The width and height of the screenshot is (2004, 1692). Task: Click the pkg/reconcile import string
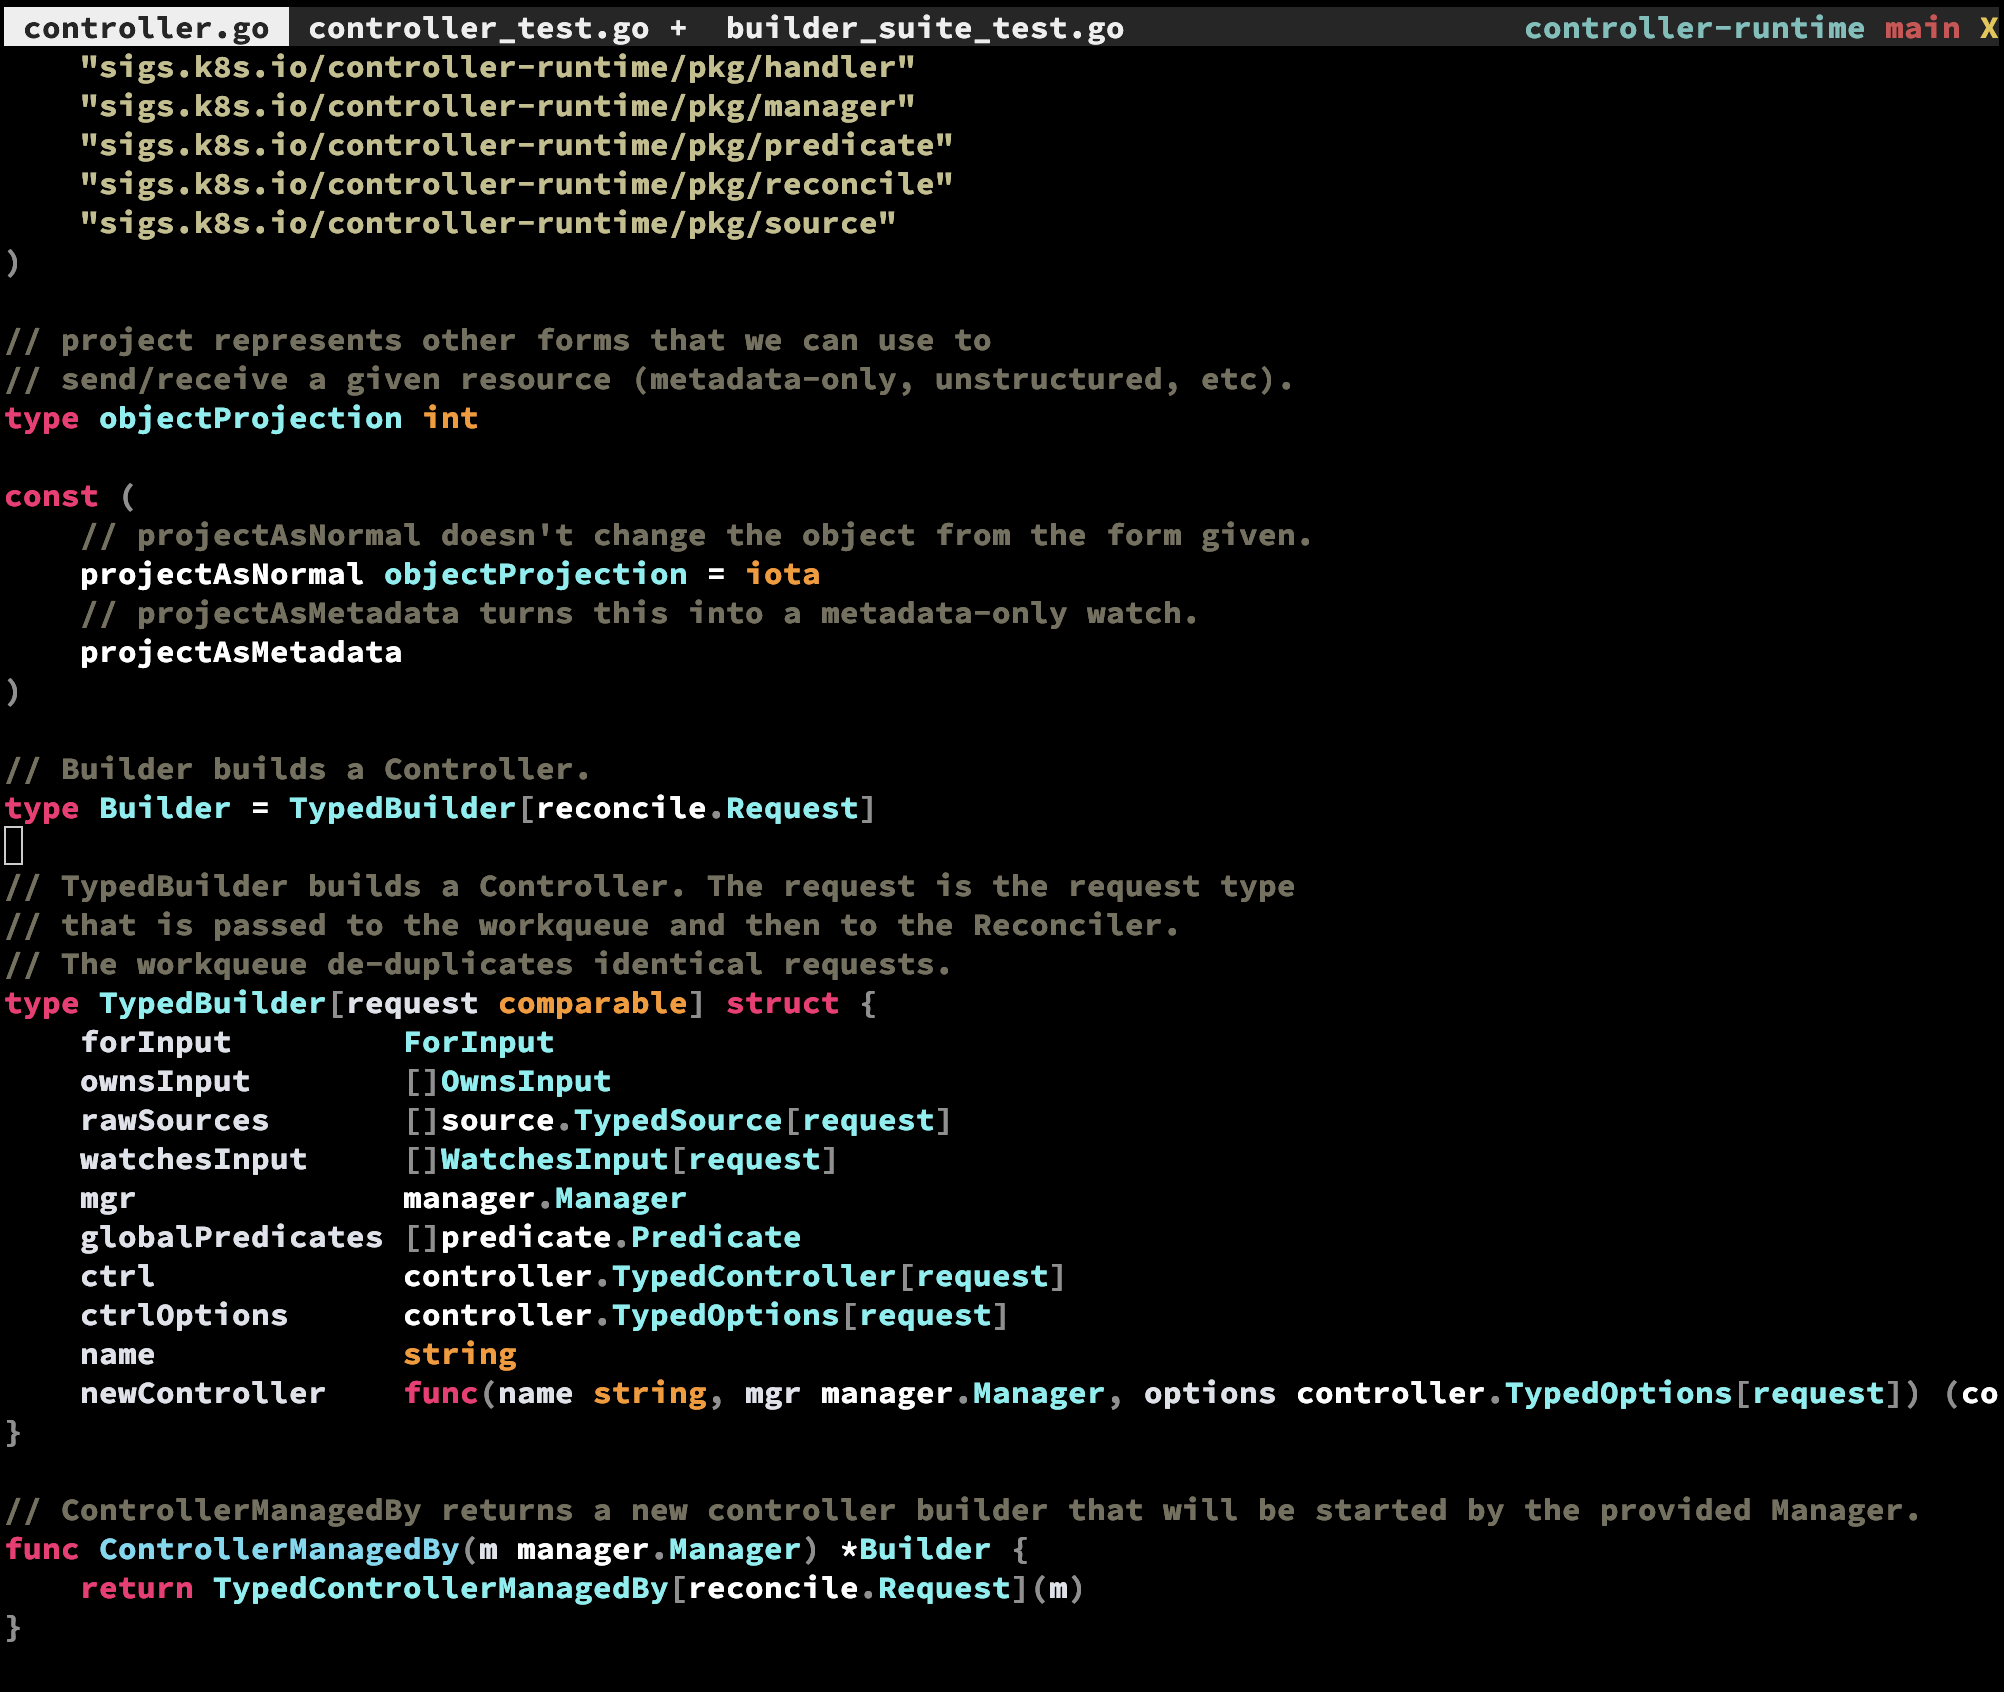pyautogui.click(x=516, y=184)
